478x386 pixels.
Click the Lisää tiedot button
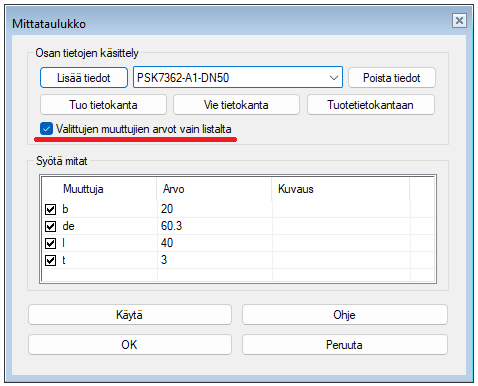point(84,78)
